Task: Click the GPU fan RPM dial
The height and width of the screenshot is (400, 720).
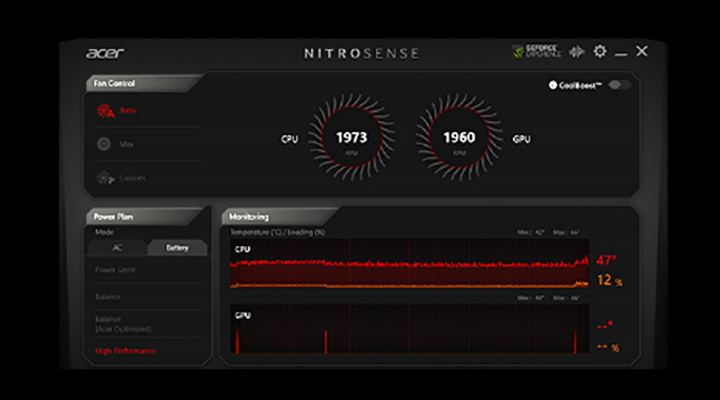Action: 459,139
